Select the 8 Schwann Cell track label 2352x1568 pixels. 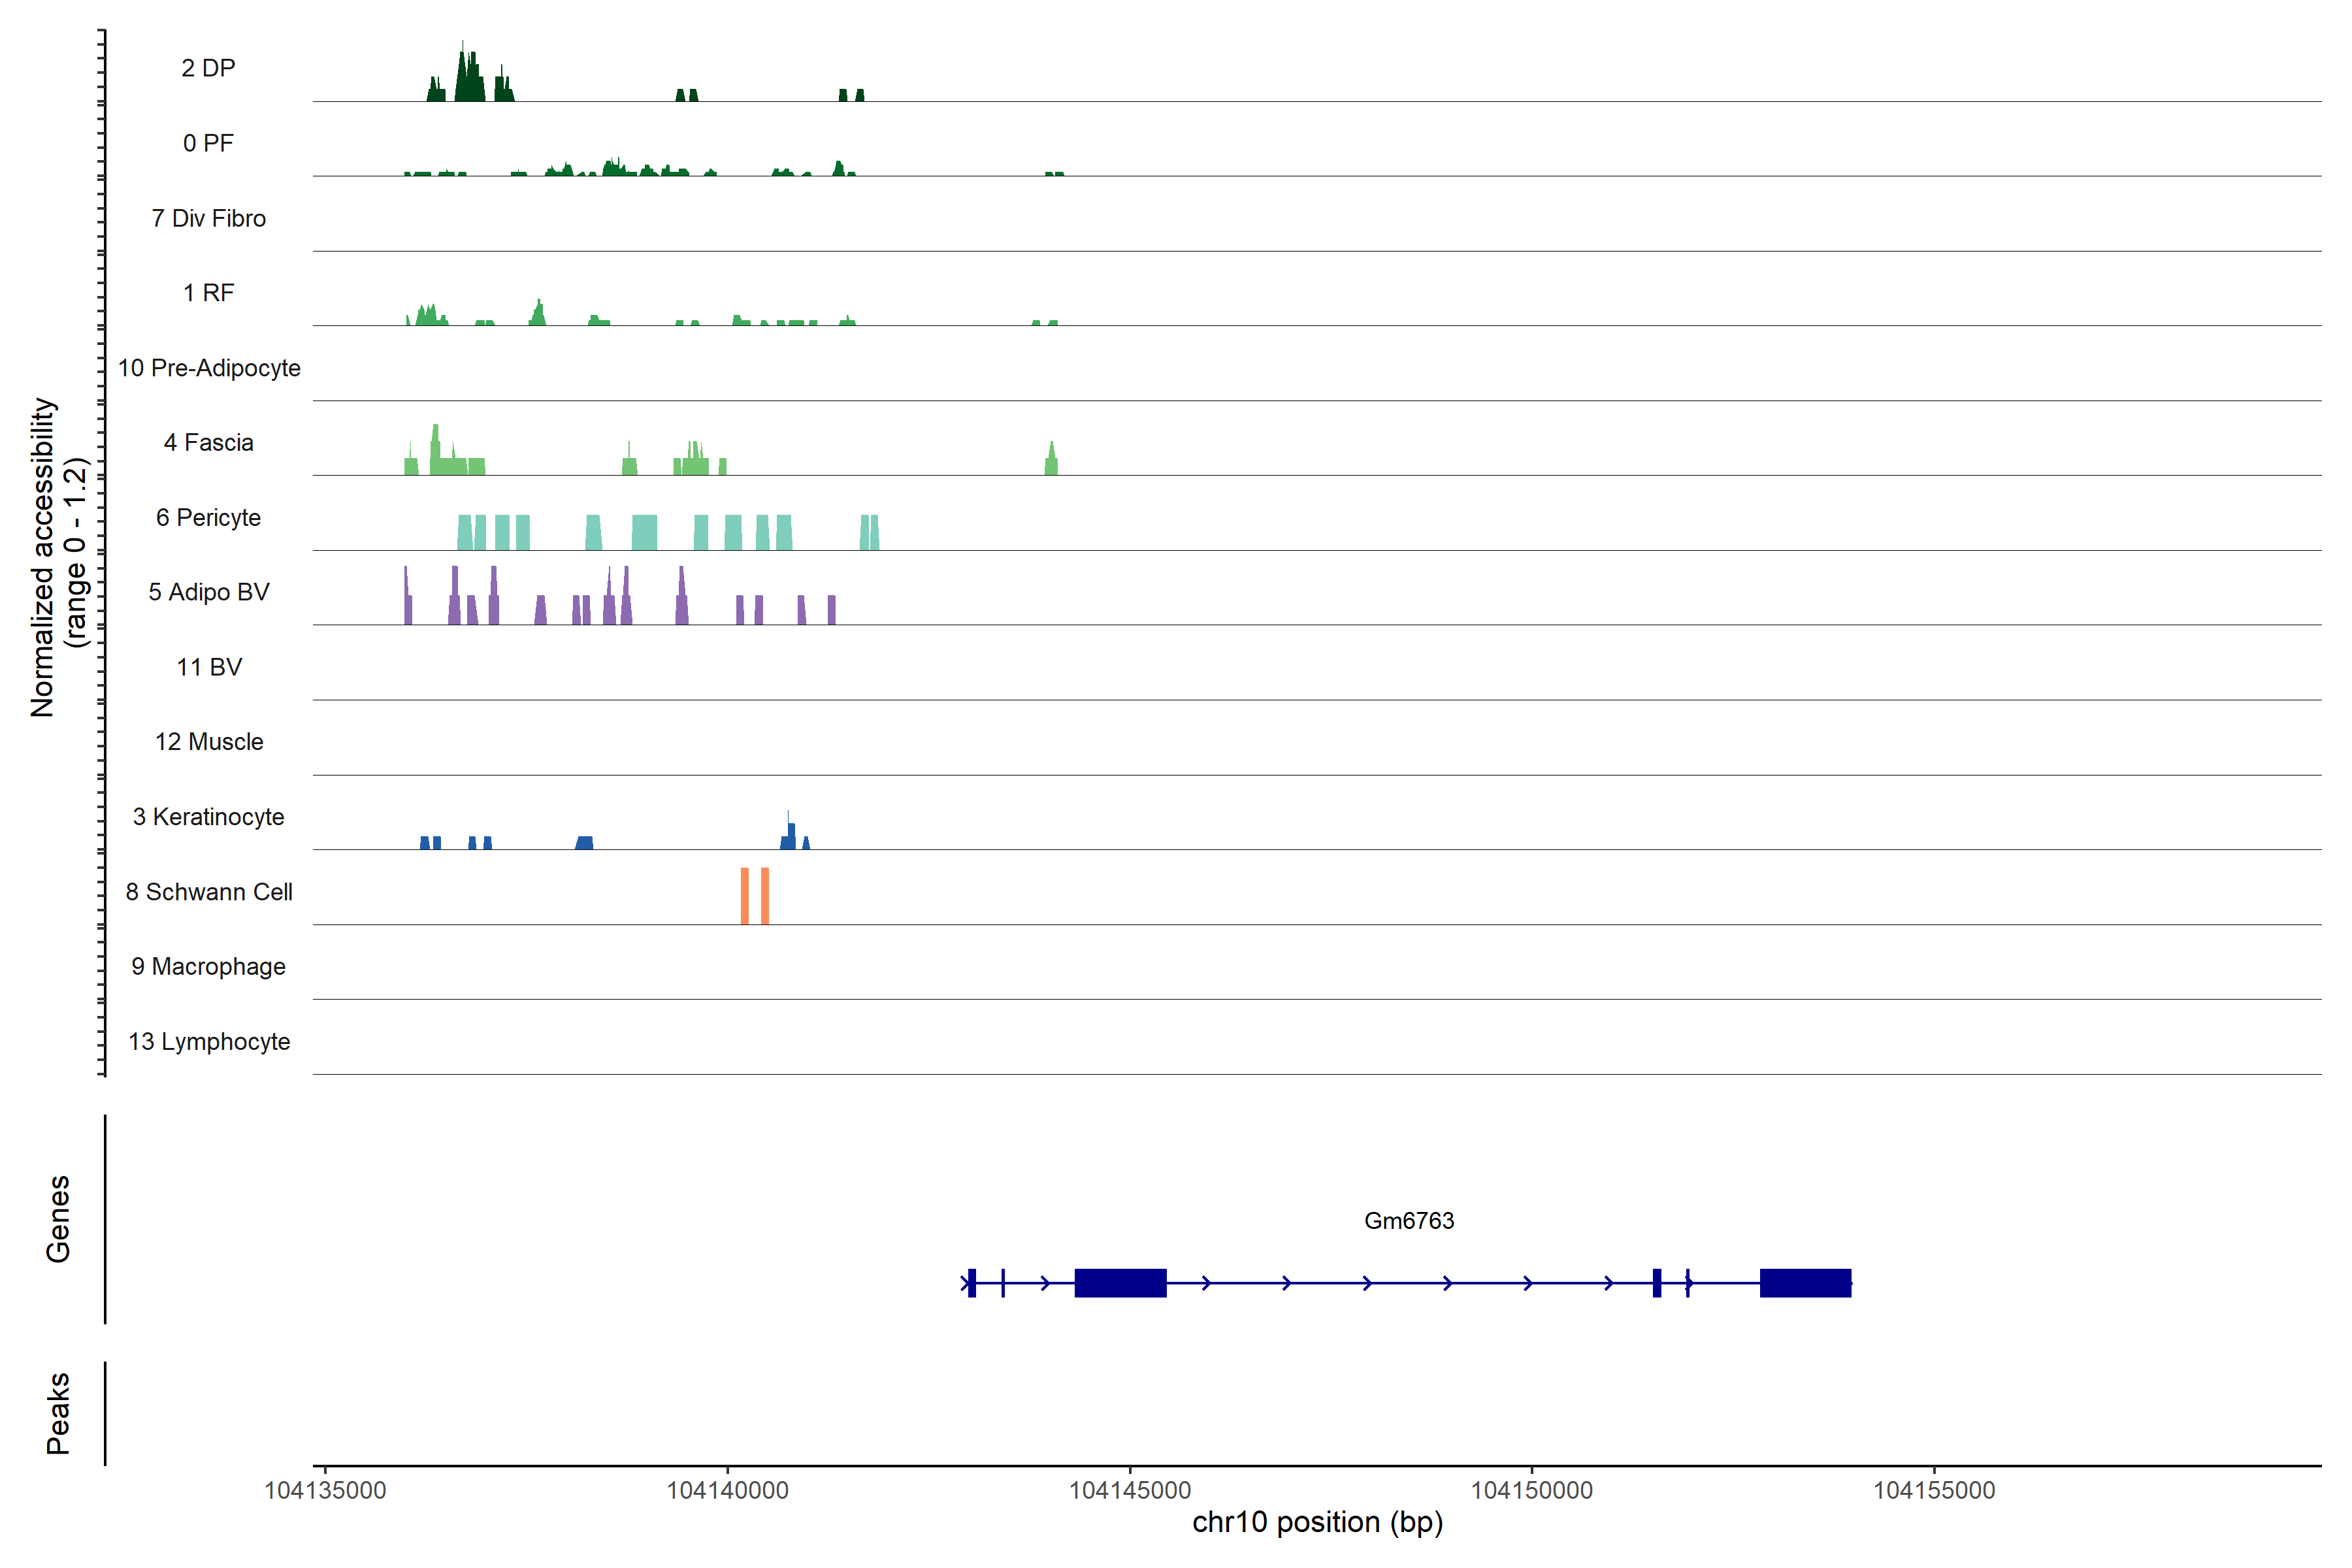pyautogui.click(x=208, y=892)
